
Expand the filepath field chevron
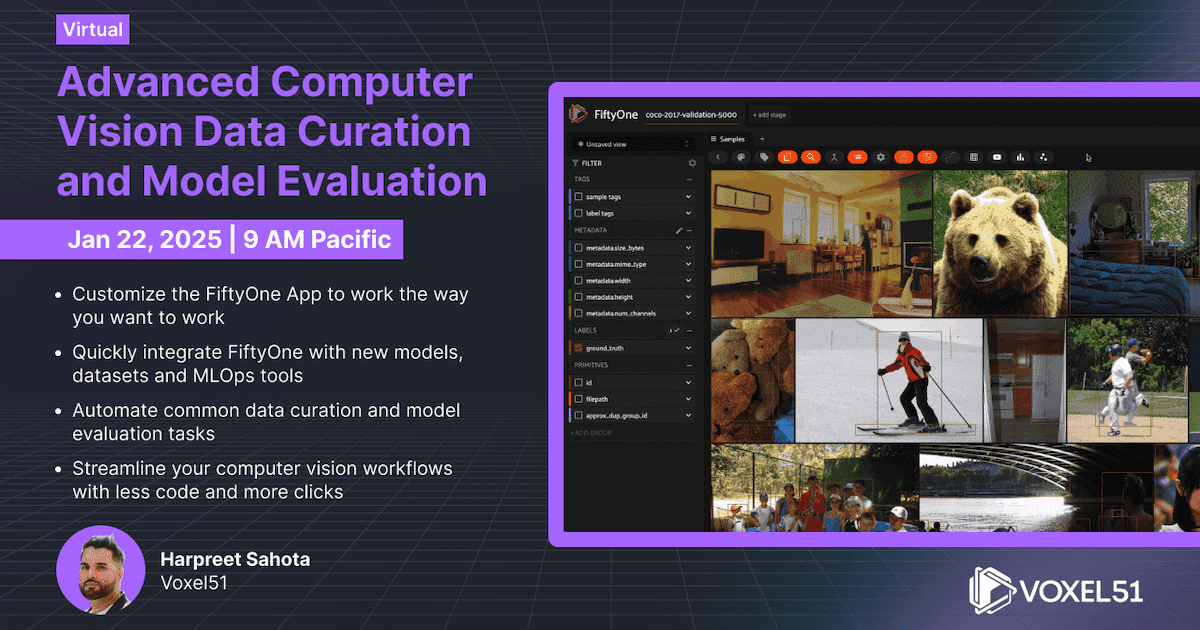[688, 398]
